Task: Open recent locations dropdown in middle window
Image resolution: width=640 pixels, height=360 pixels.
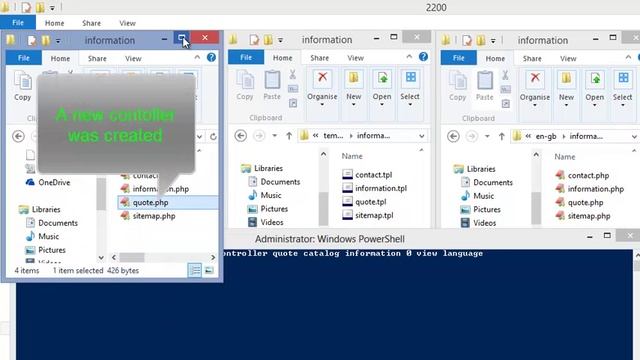Action: (x=275, y=136)
